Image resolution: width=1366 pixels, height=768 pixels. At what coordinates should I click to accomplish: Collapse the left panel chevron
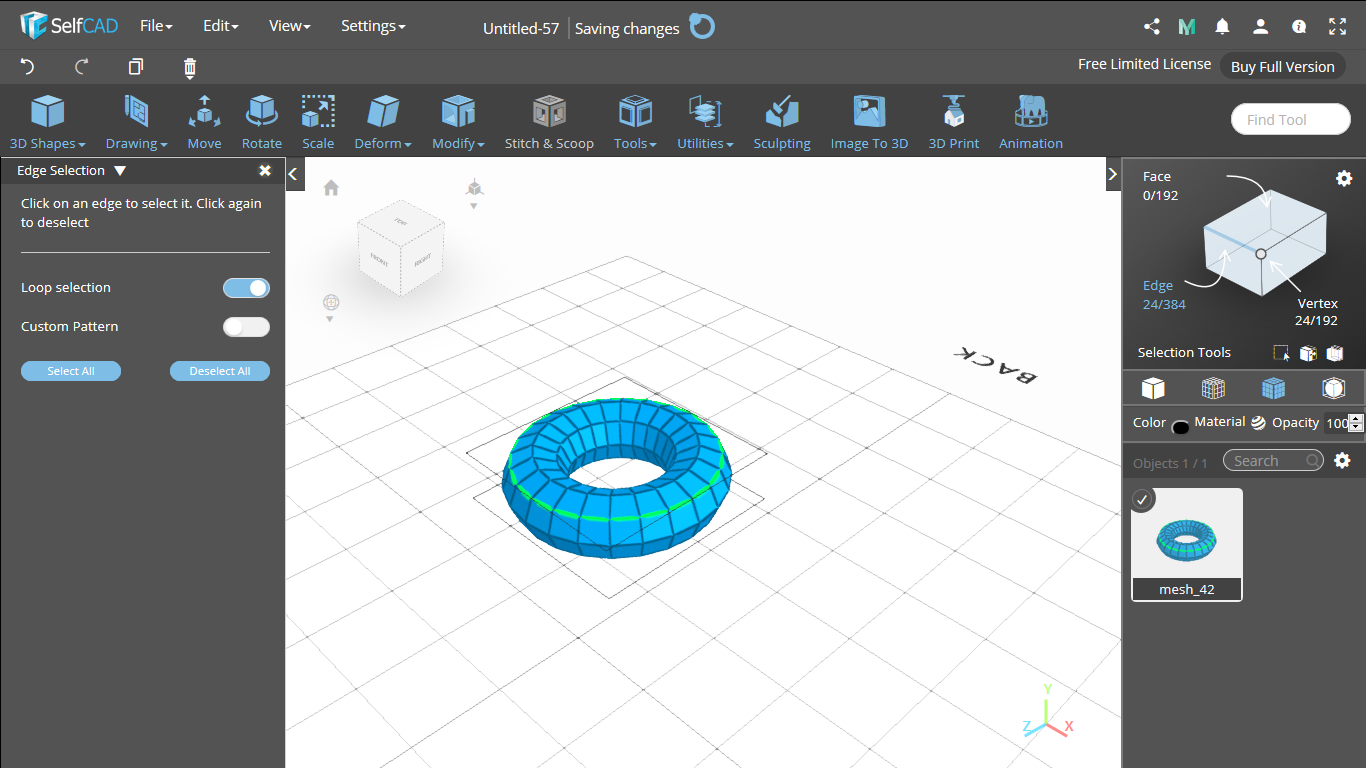pos(293,174)
